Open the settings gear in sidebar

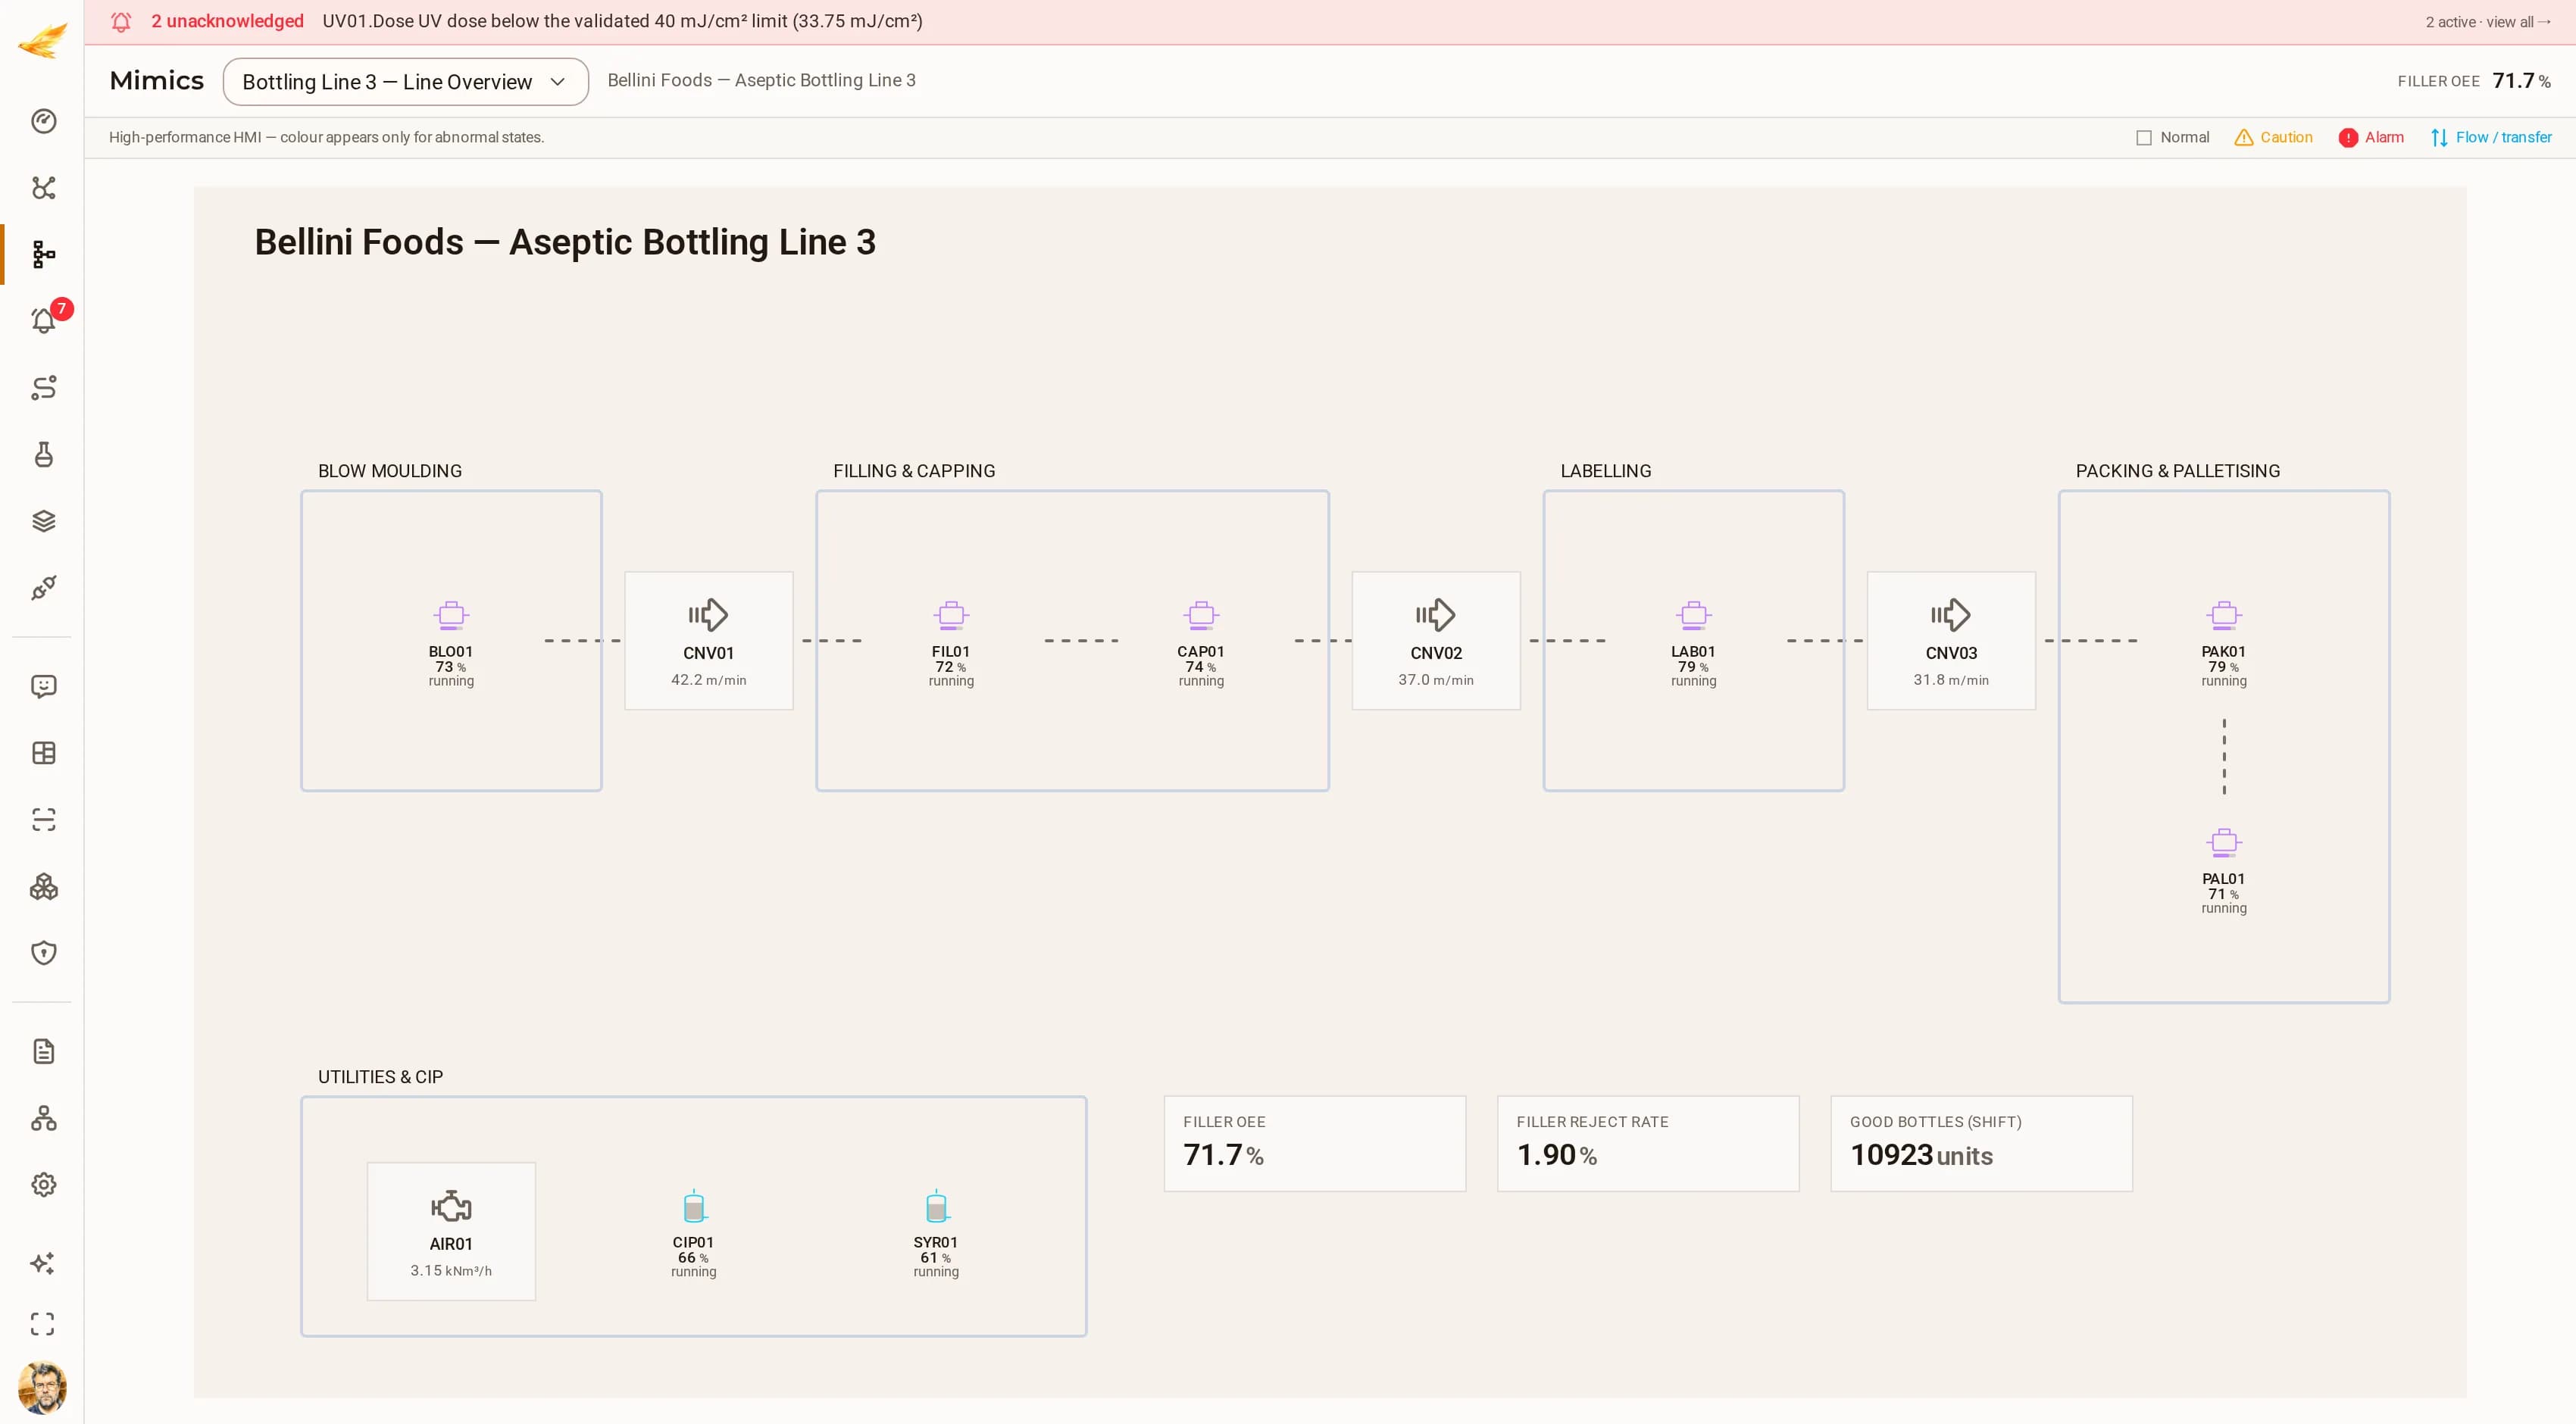pos(43,1185)
